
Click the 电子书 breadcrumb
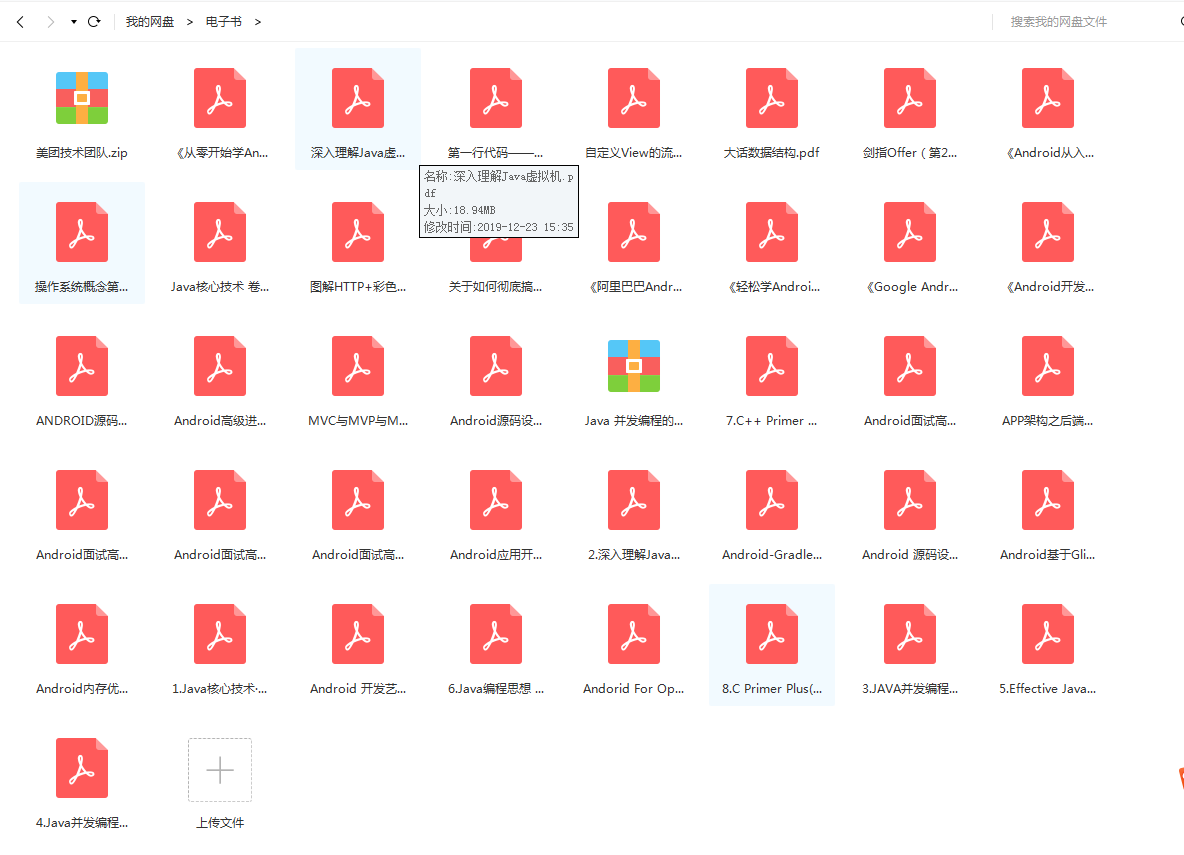224,22
